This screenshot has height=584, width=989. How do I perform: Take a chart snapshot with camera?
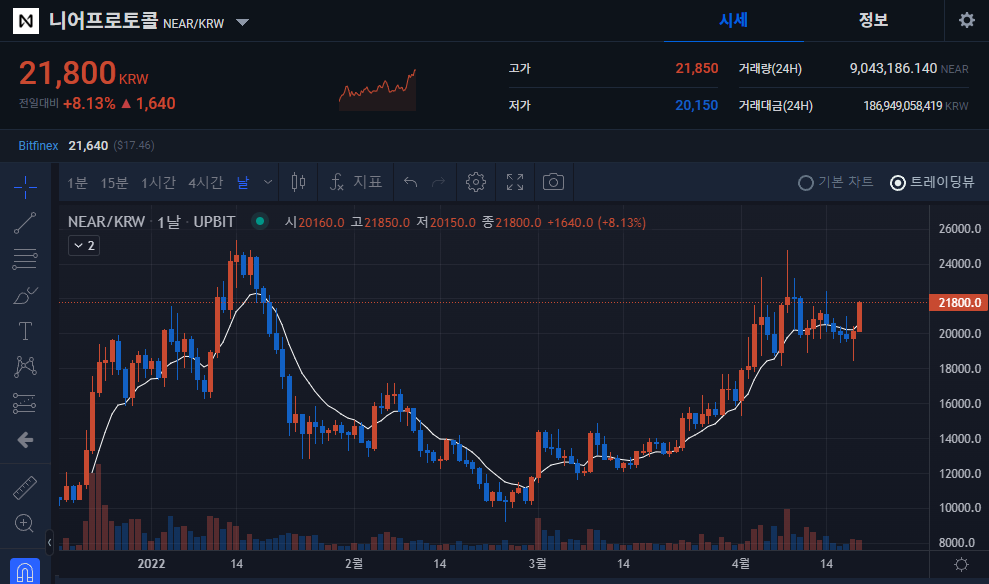coord(553,182)
